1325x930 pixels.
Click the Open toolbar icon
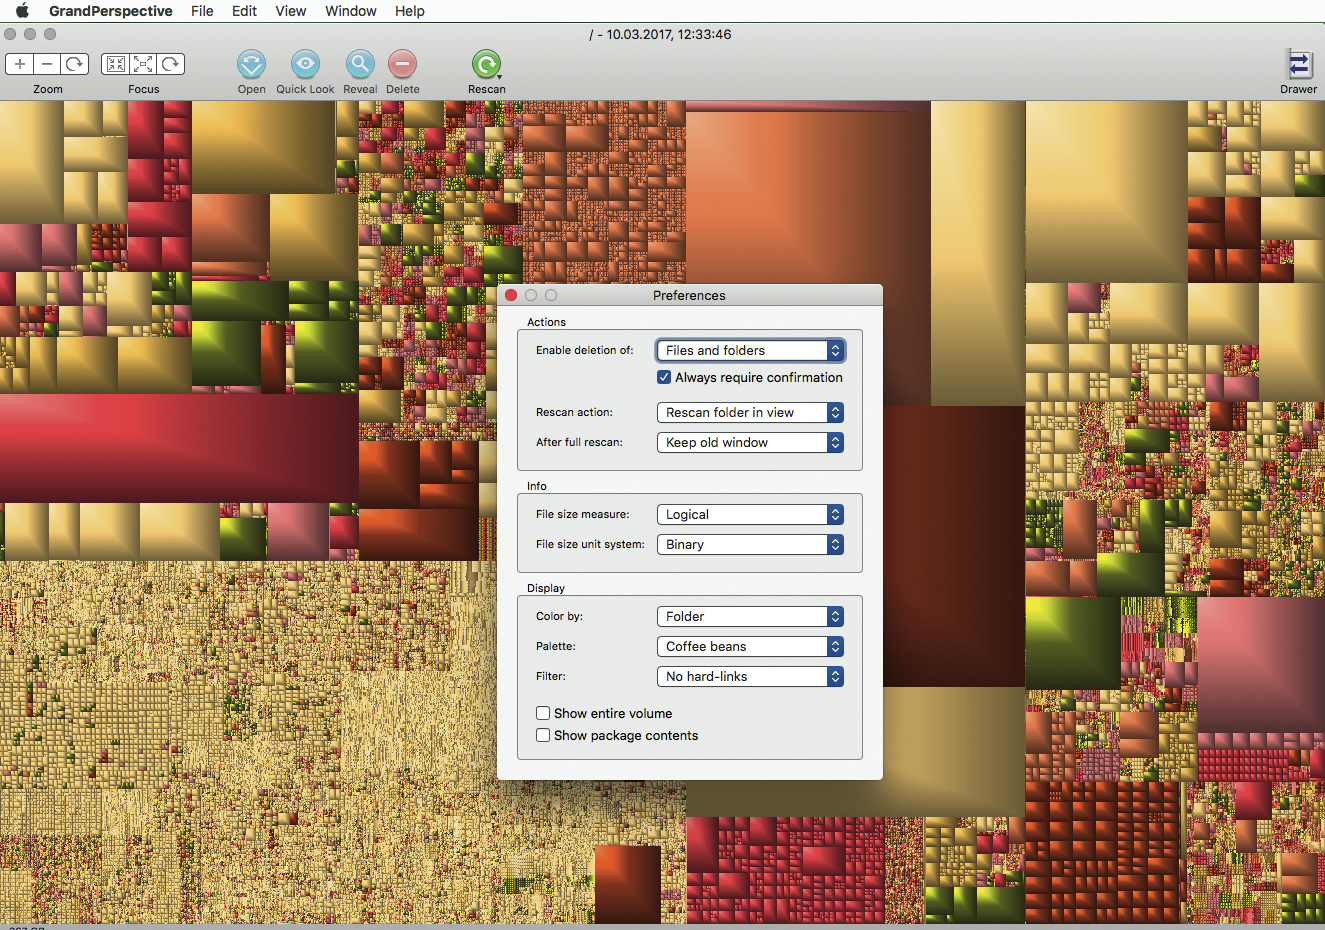click(x=251, y=65)
